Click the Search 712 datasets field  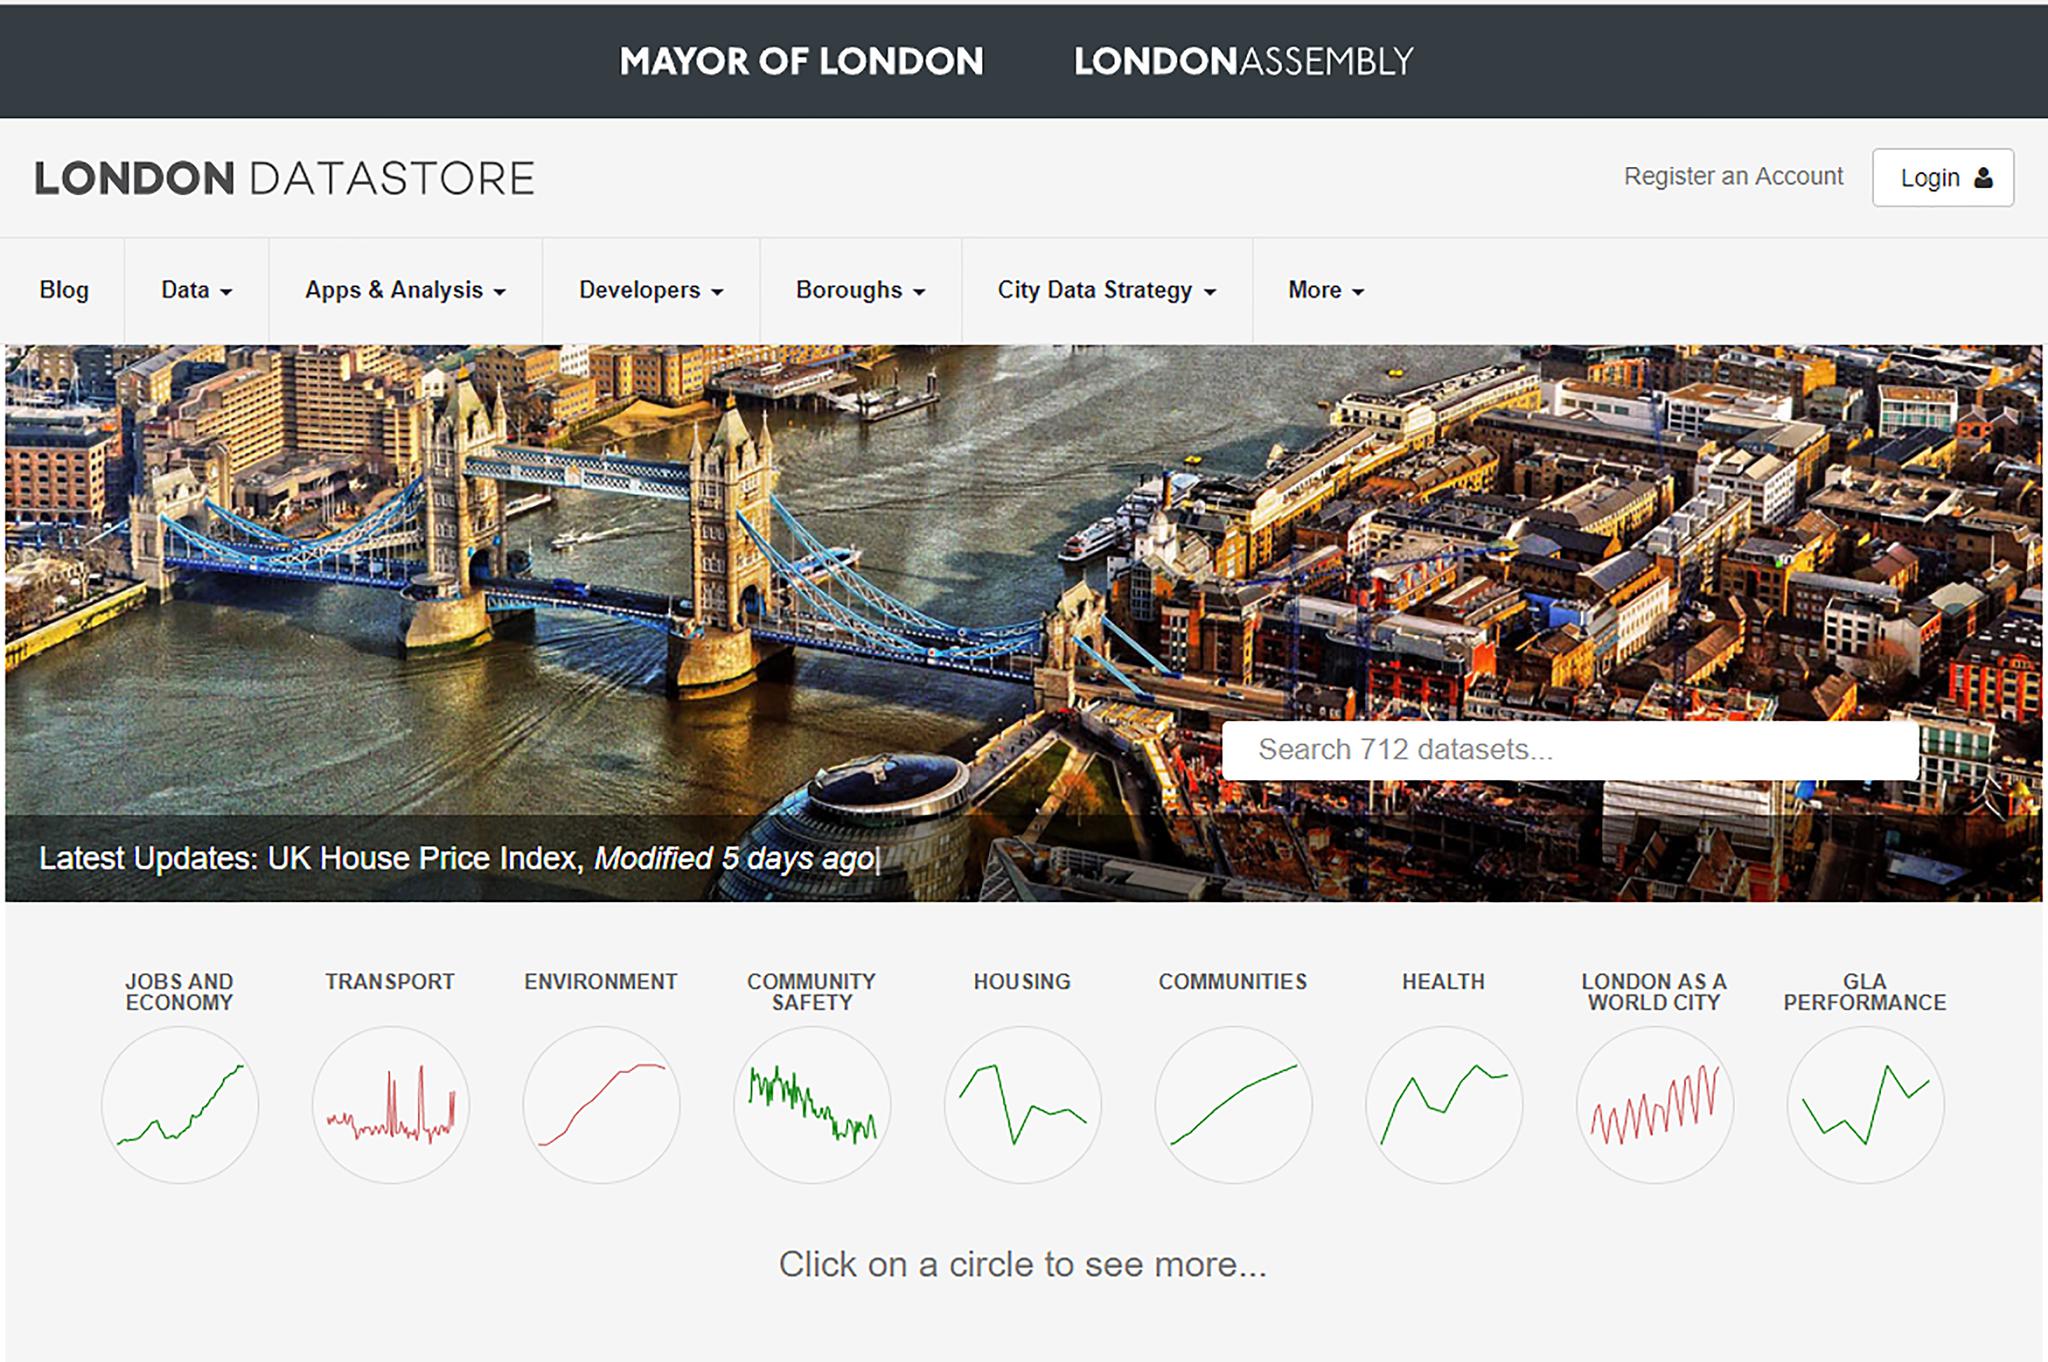[1569, 750]
